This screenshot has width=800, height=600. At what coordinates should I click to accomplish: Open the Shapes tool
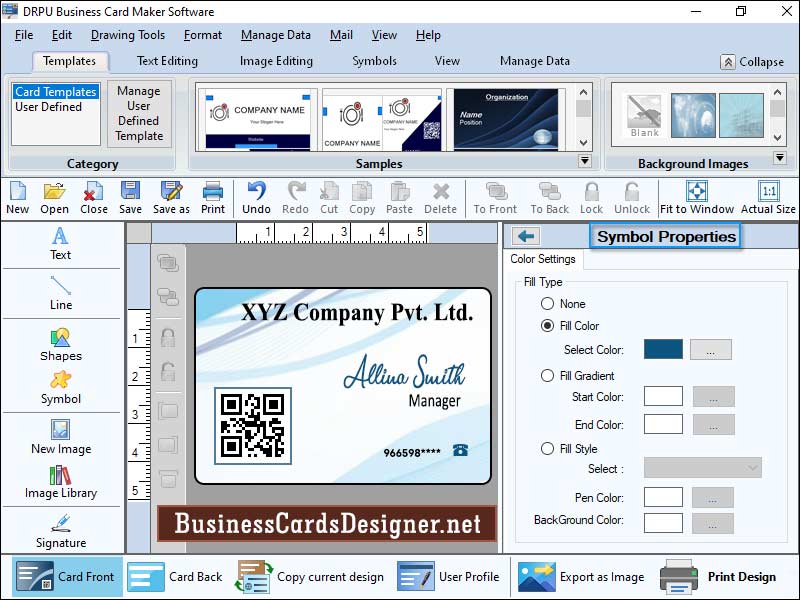[60, 348]
